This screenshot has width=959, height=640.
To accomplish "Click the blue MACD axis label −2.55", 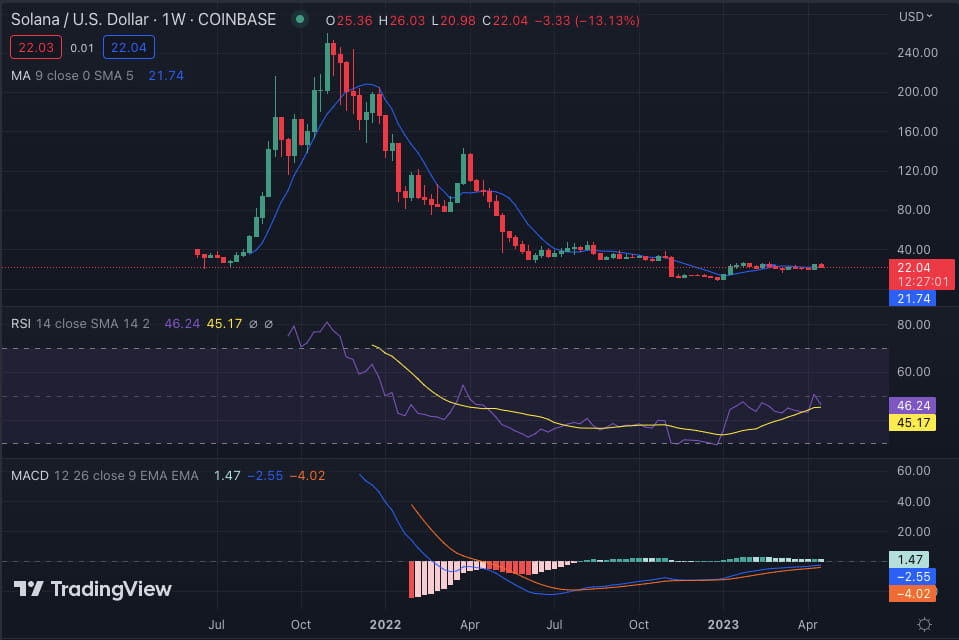I will click(x=912, y=576).
